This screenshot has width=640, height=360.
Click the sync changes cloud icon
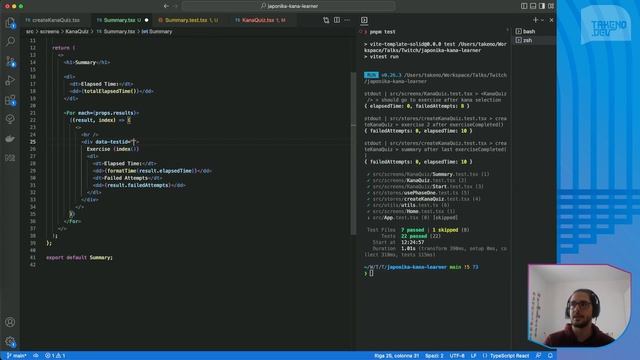coord(36,356)
